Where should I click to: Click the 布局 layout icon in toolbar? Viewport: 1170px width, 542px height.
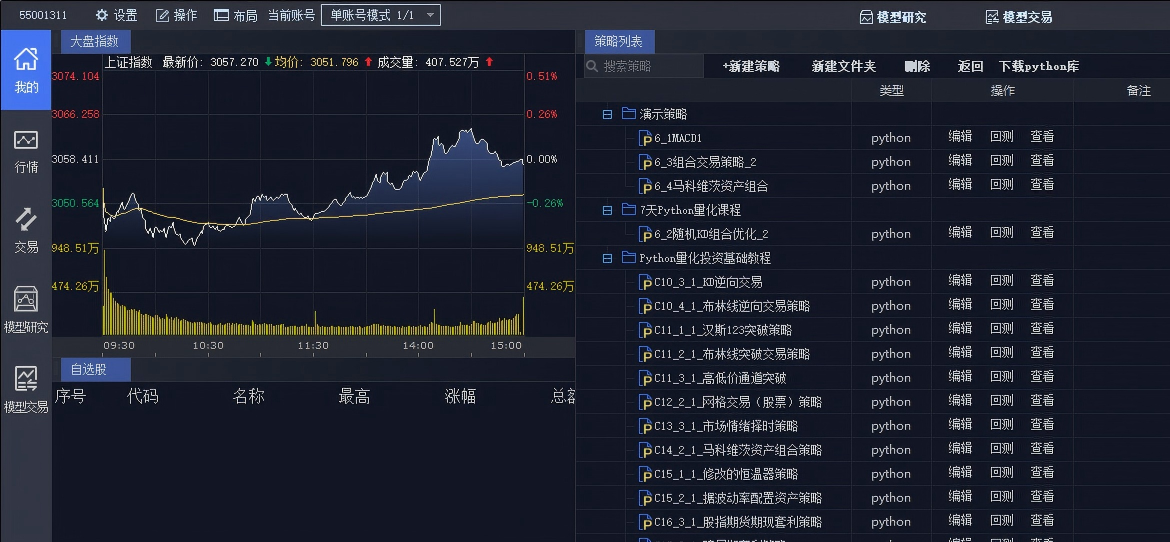[221, 16]
